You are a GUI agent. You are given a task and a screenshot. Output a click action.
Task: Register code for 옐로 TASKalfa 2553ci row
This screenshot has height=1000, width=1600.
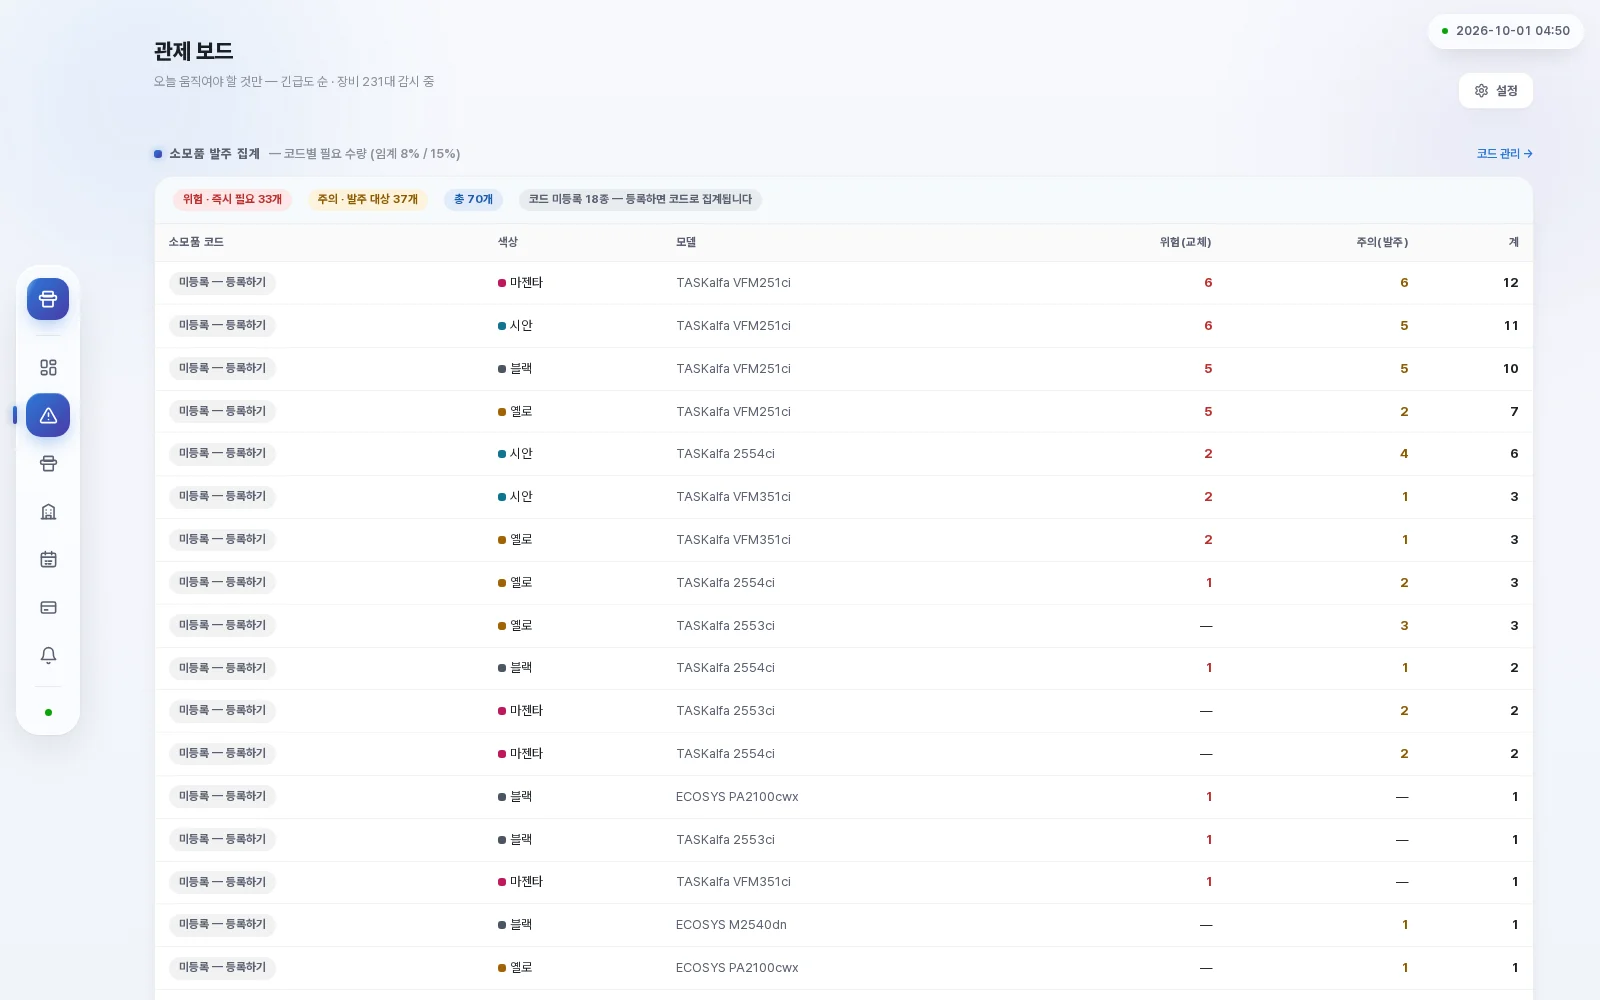(222, 625)
